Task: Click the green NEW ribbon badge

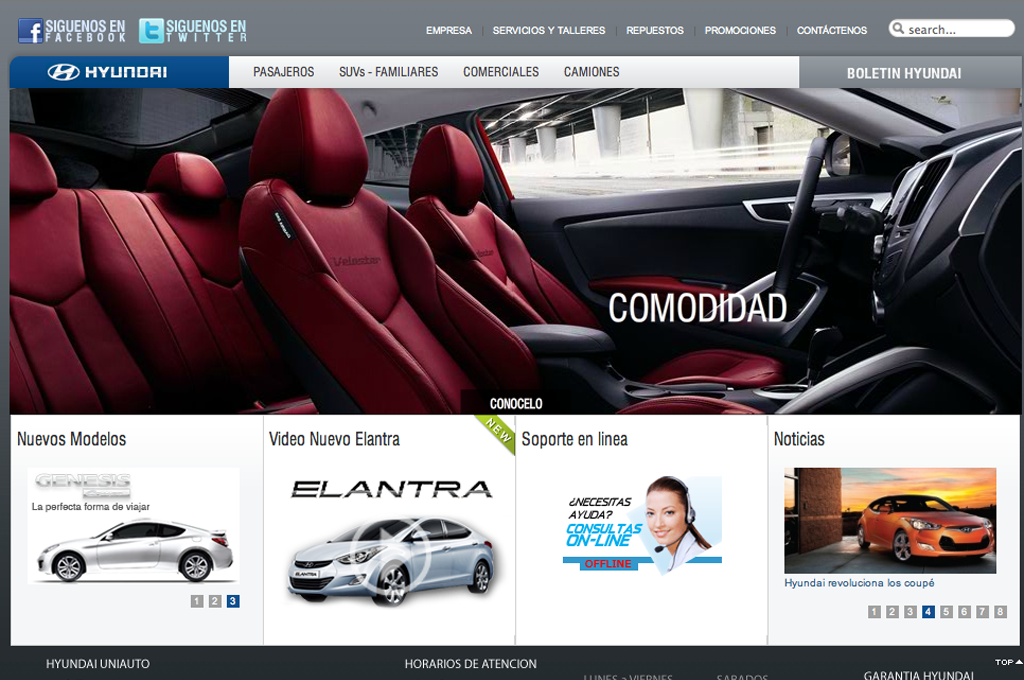Action: coord(497,433)
